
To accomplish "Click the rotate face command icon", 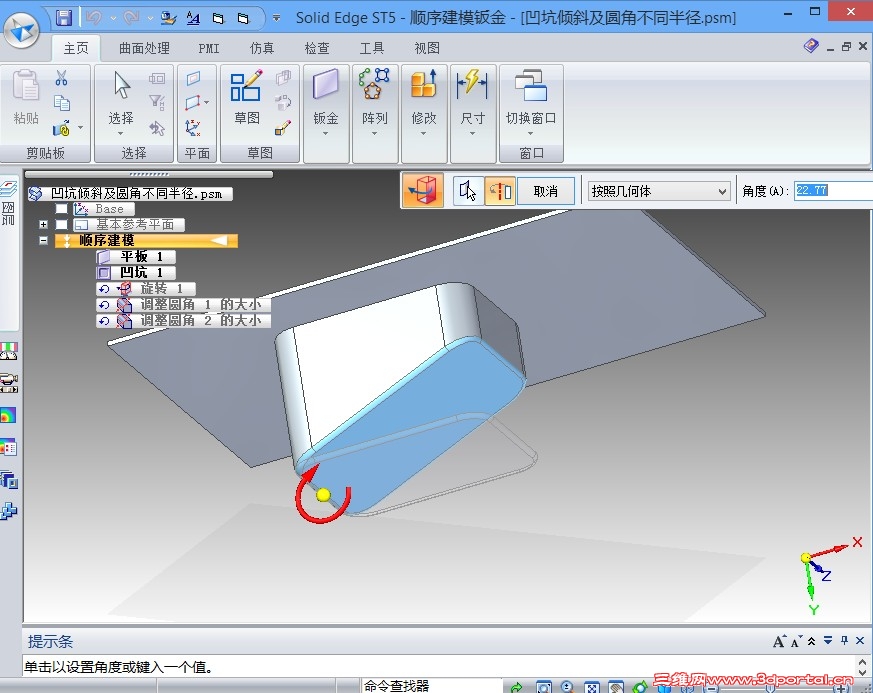I will point(423,190).
